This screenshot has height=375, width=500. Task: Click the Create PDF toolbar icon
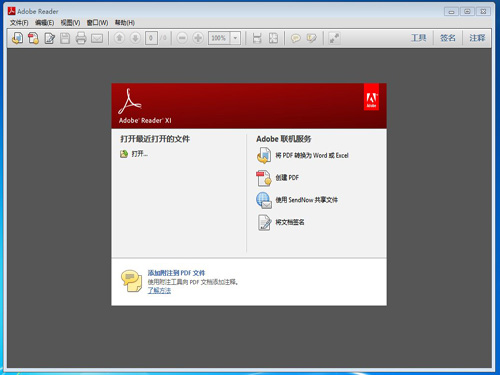(33, 38)
